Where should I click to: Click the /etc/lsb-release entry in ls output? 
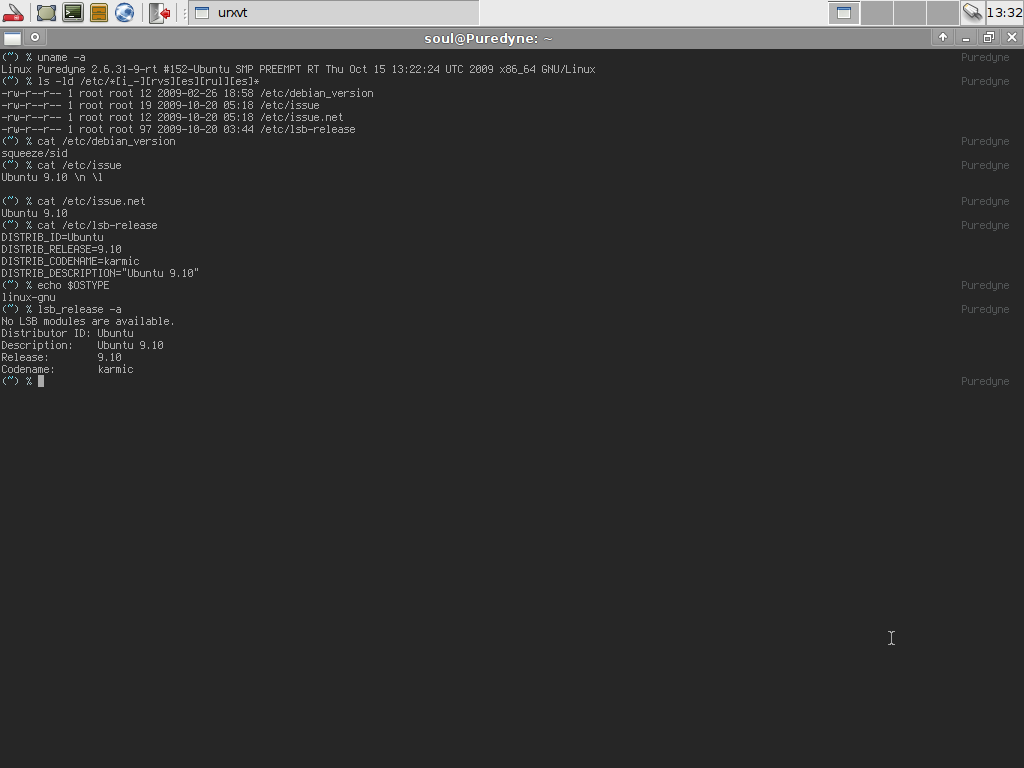[308, 129]
